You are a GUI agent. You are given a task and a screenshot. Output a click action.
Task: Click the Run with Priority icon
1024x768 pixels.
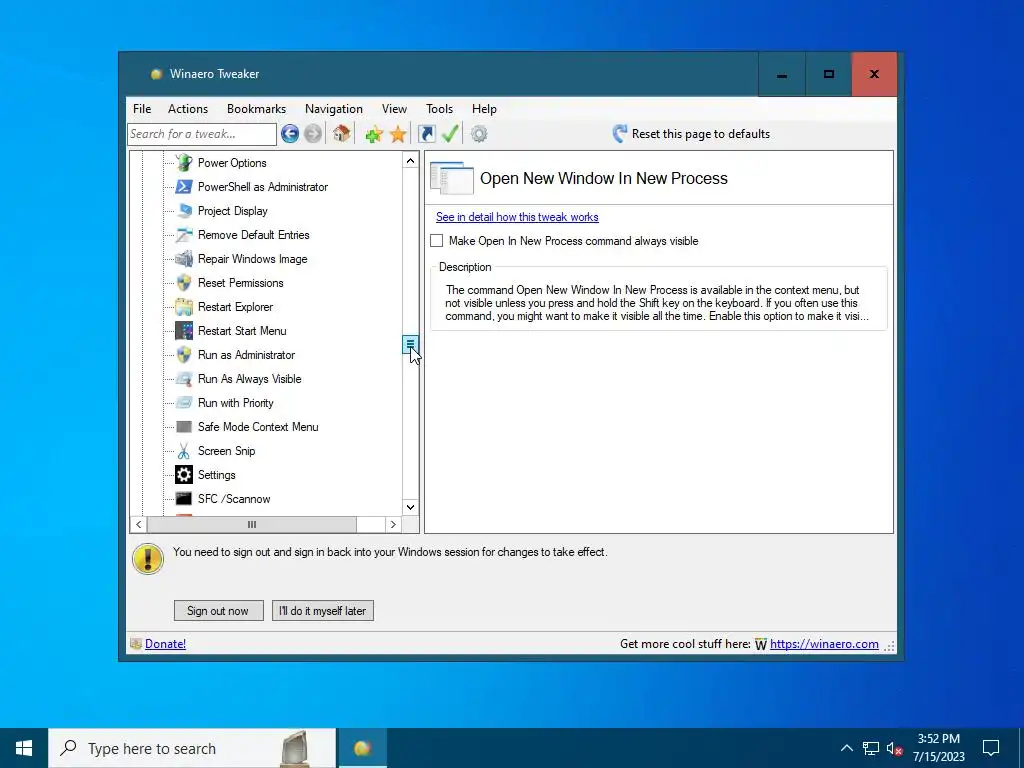[184, 403]
